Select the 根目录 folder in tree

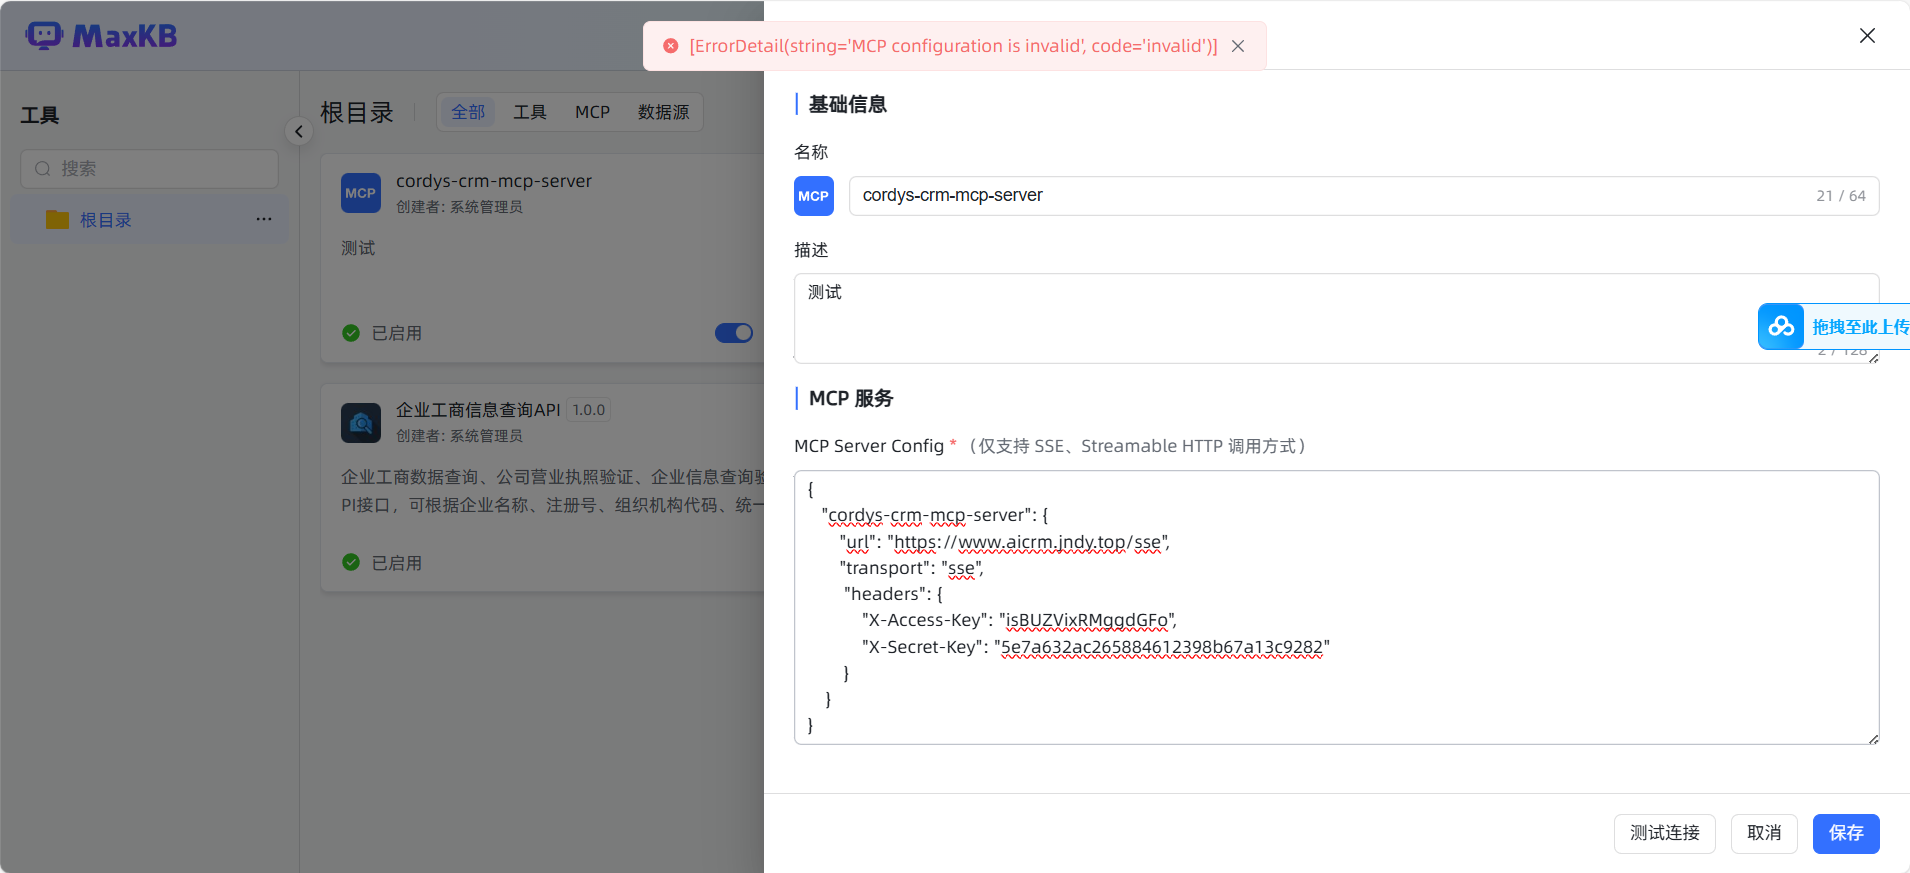click(106, 220)
